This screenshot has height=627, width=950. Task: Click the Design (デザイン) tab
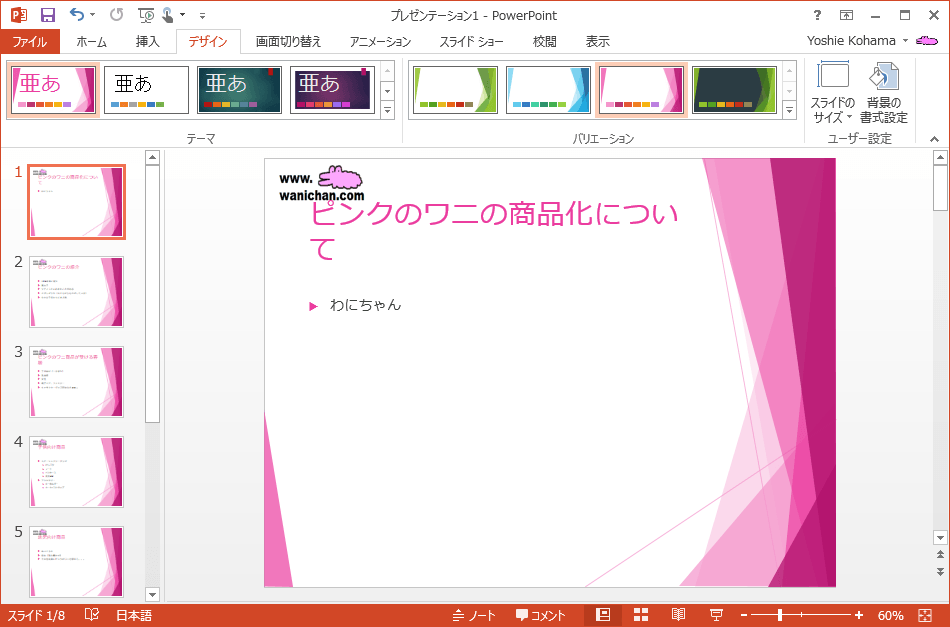(208, 41)
